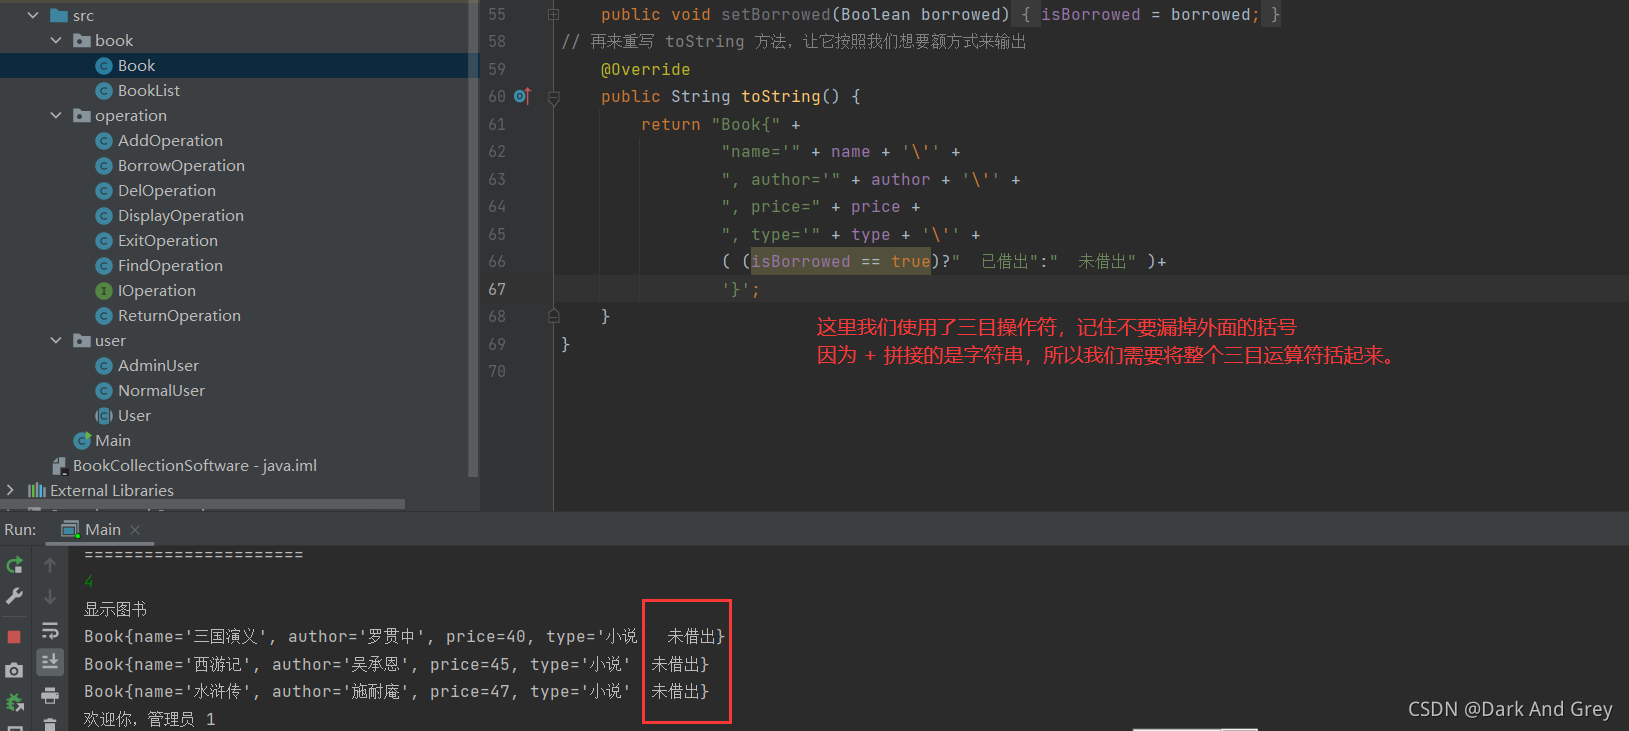Click the Main runnable class icon
Viewport: 1629px width, 731px height.
[x=82, y=441]
